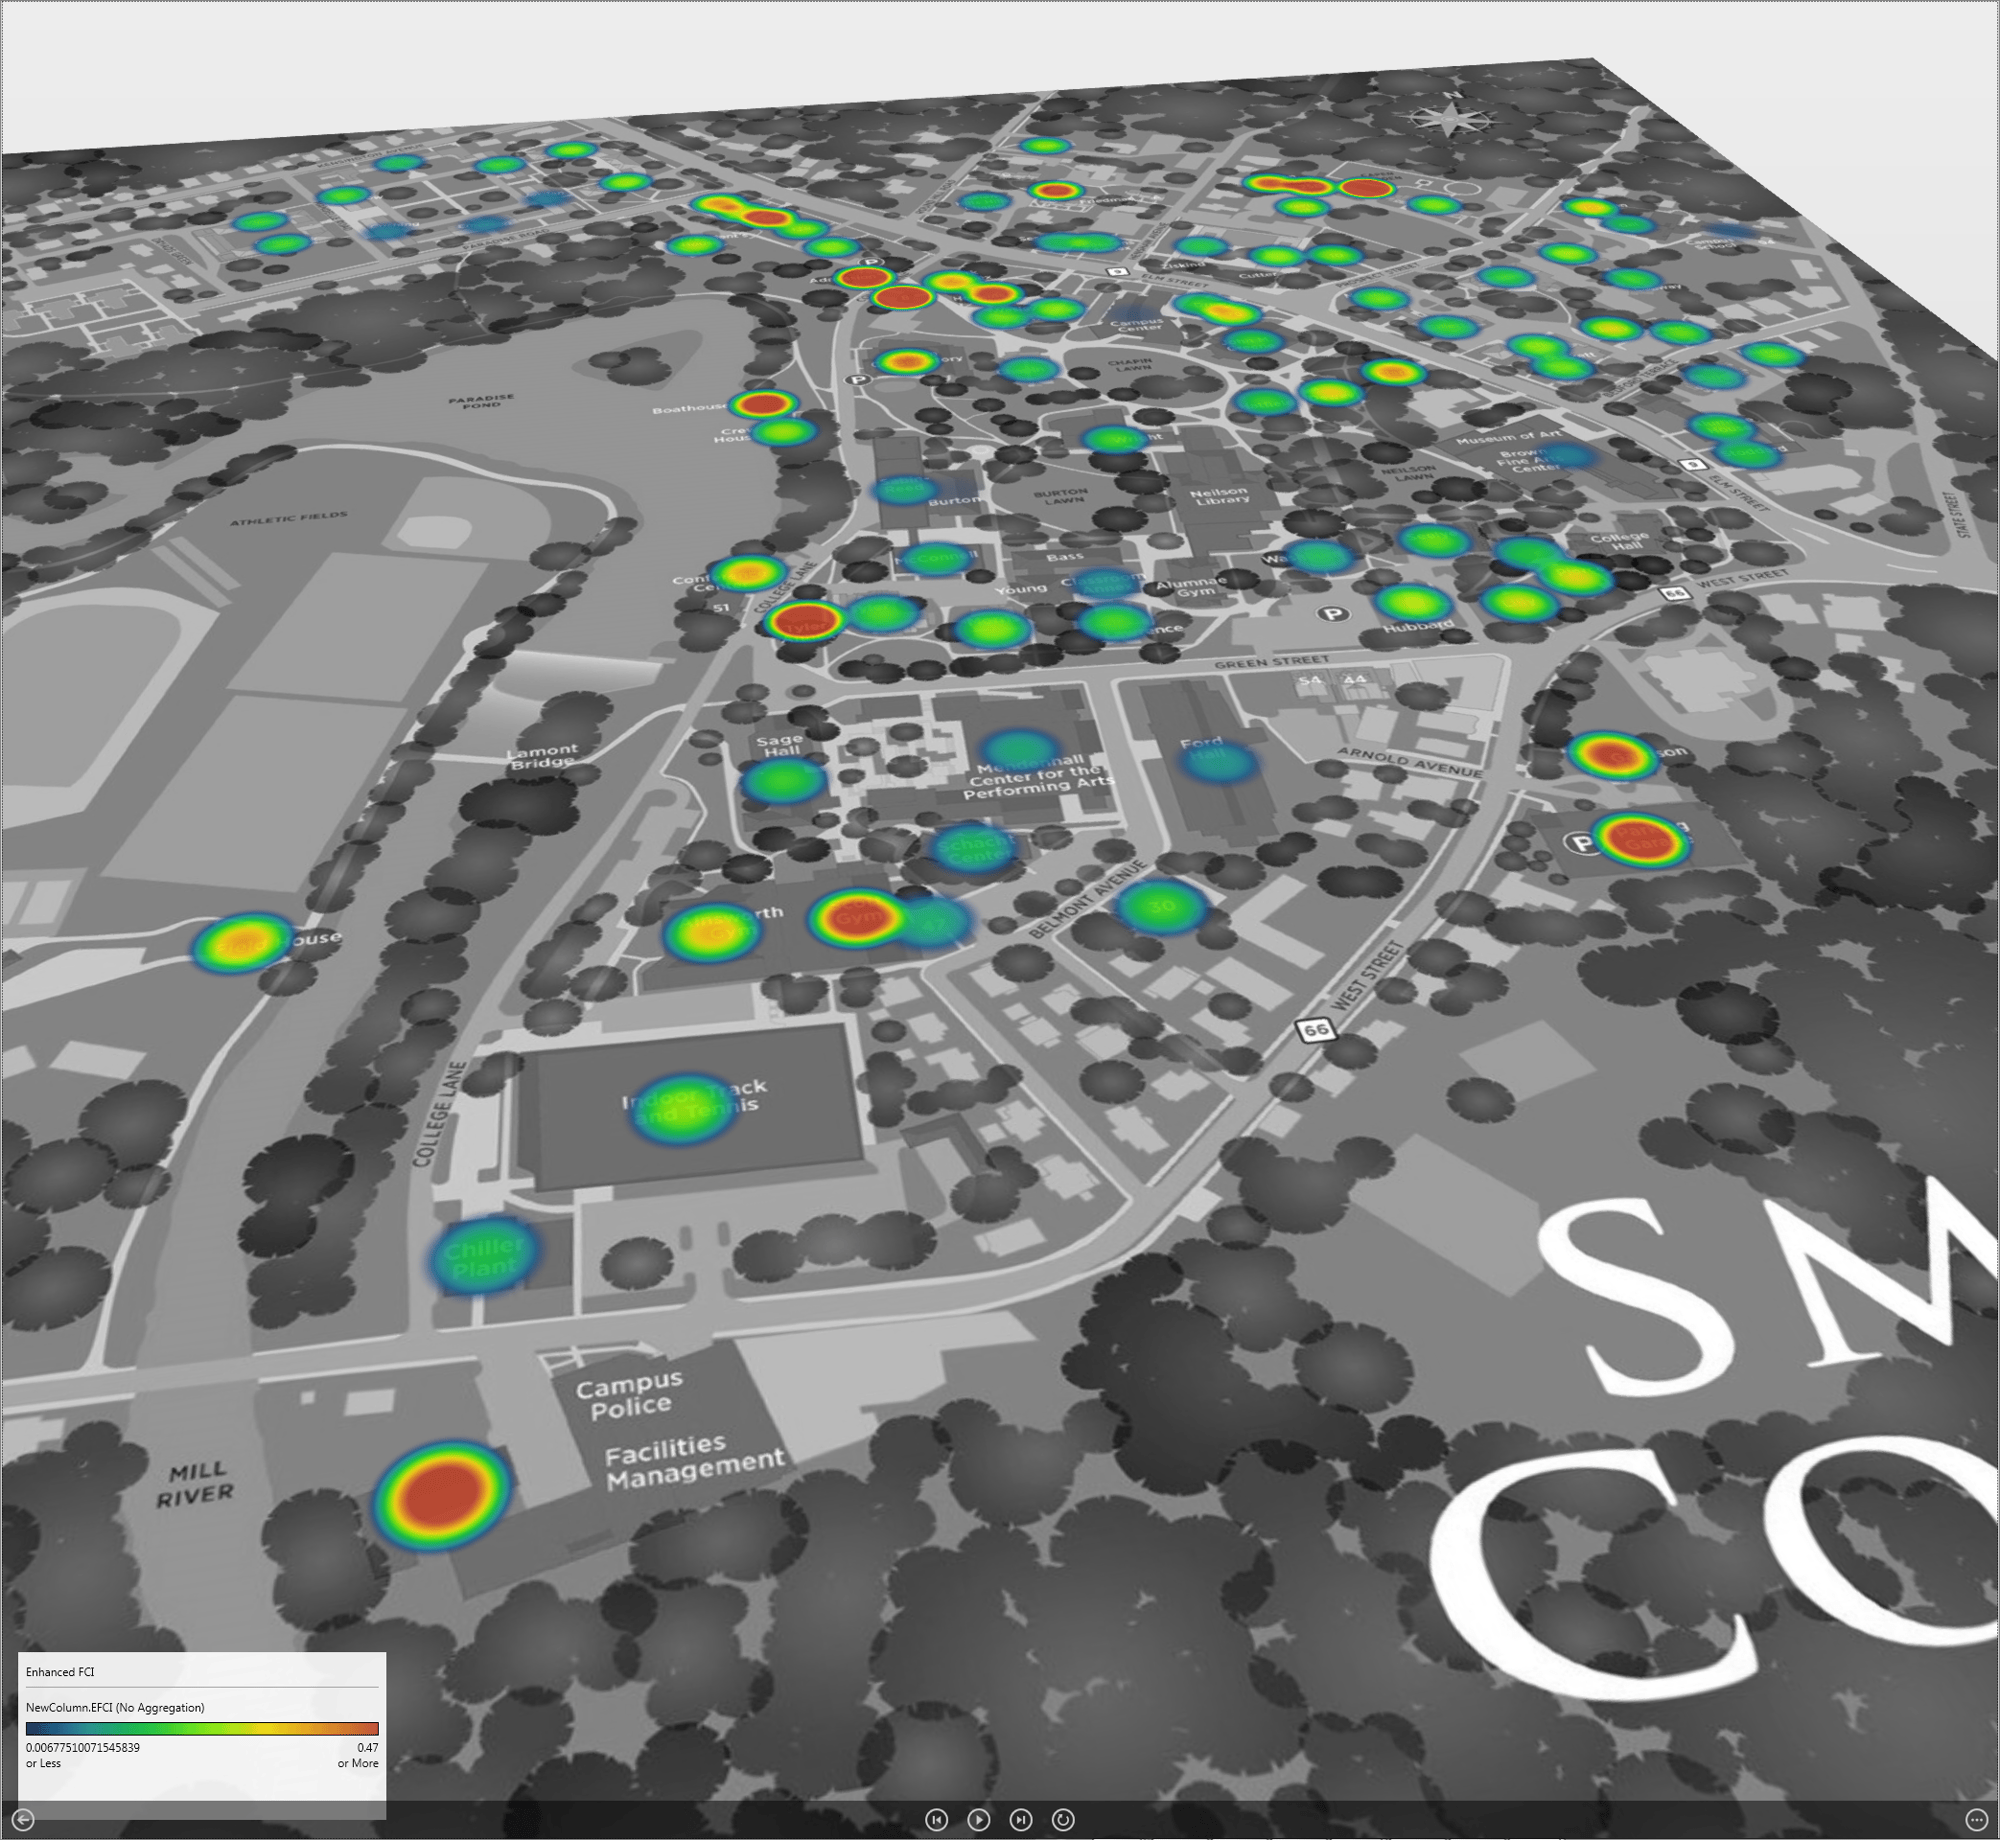
Task: Click the parking P icon near Hubbard
Action: tap(1332, 614)
